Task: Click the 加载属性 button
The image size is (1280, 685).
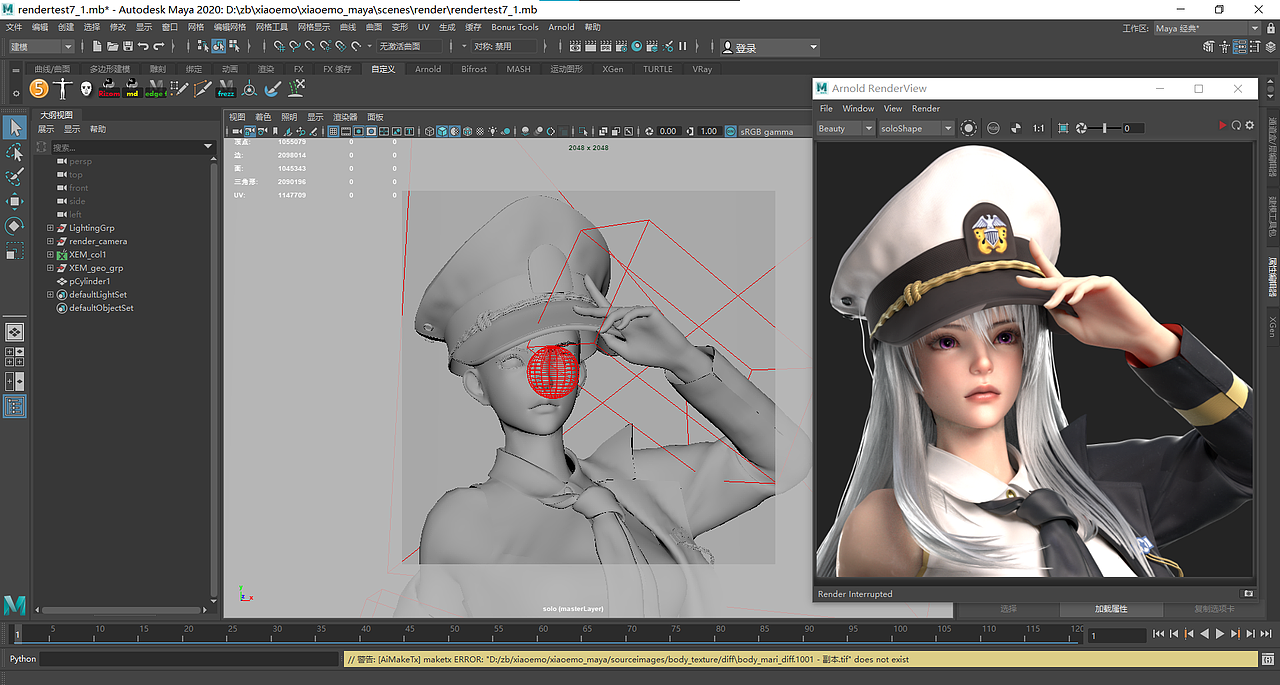Action: 1110,609
